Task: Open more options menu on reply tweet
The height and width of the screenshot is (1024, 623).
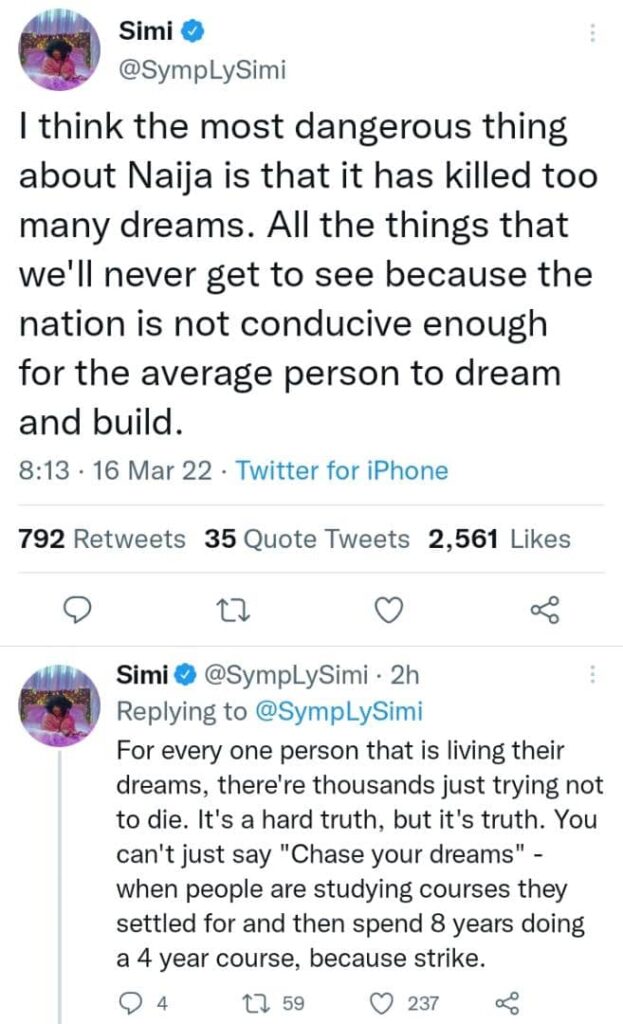Action: (593, 675)
